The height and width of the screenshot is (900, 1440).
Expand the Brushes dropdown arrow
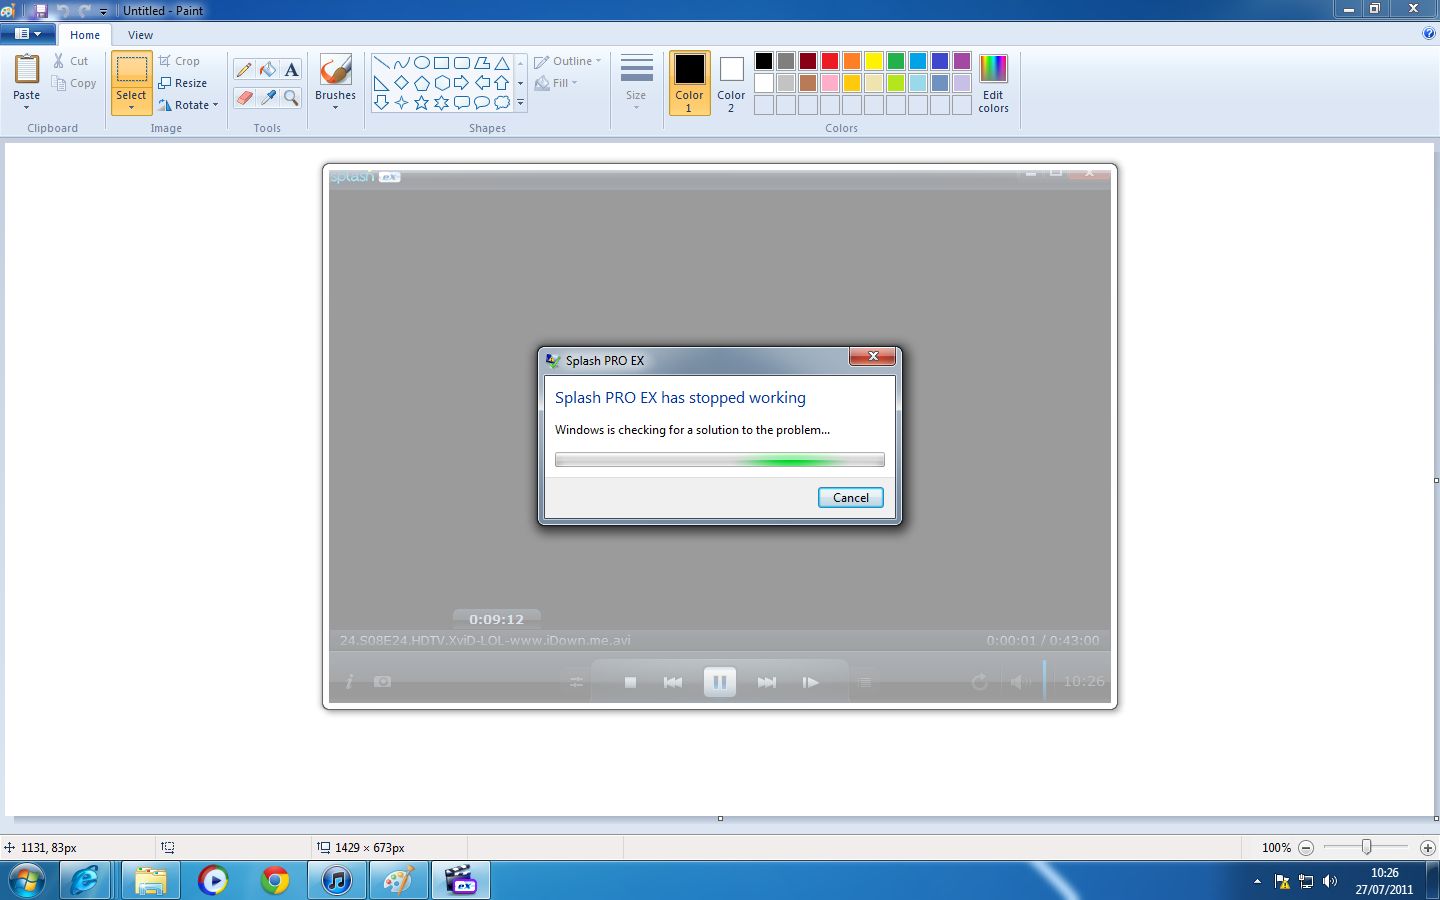click(x=335, y=107)
